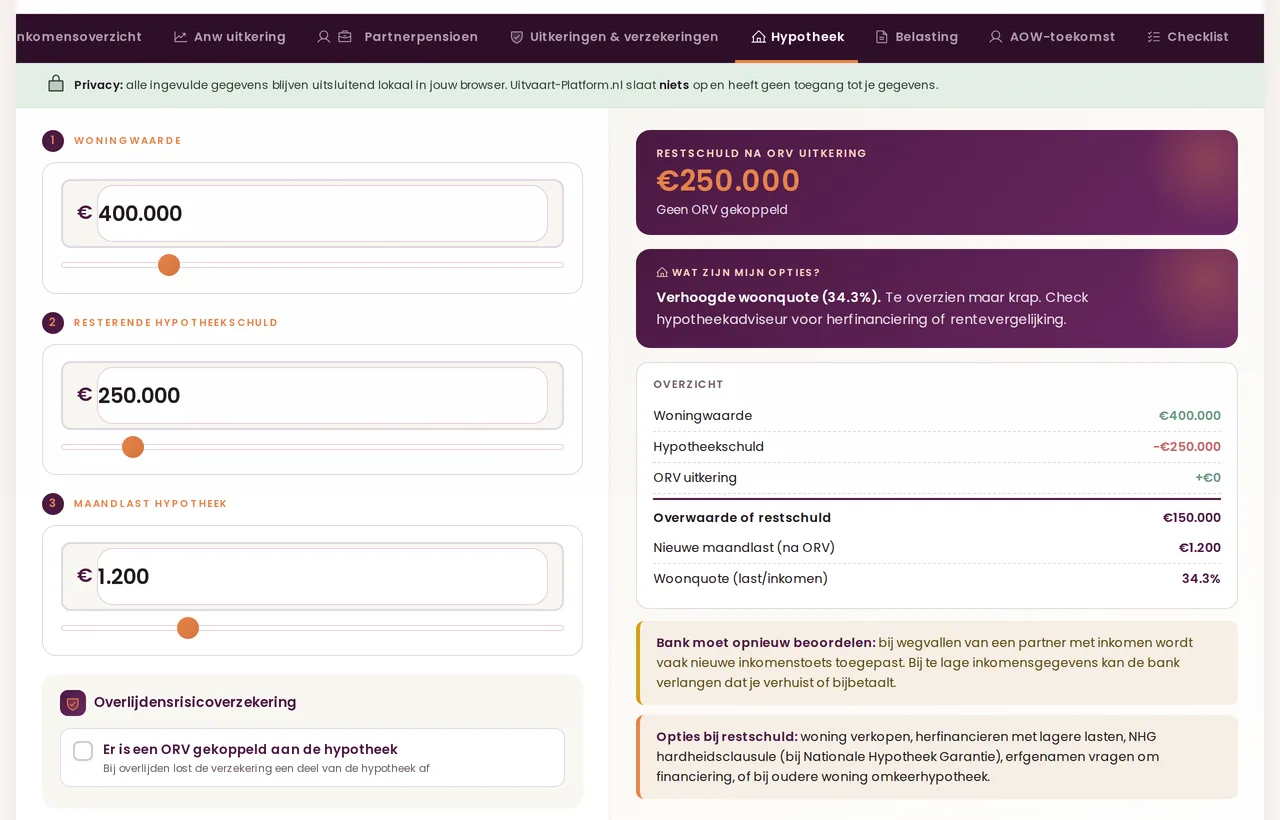Click the 'Bank moet opnieuw beoordelen' notice
Screen dimensions: 1280x820
pos(937,663)
